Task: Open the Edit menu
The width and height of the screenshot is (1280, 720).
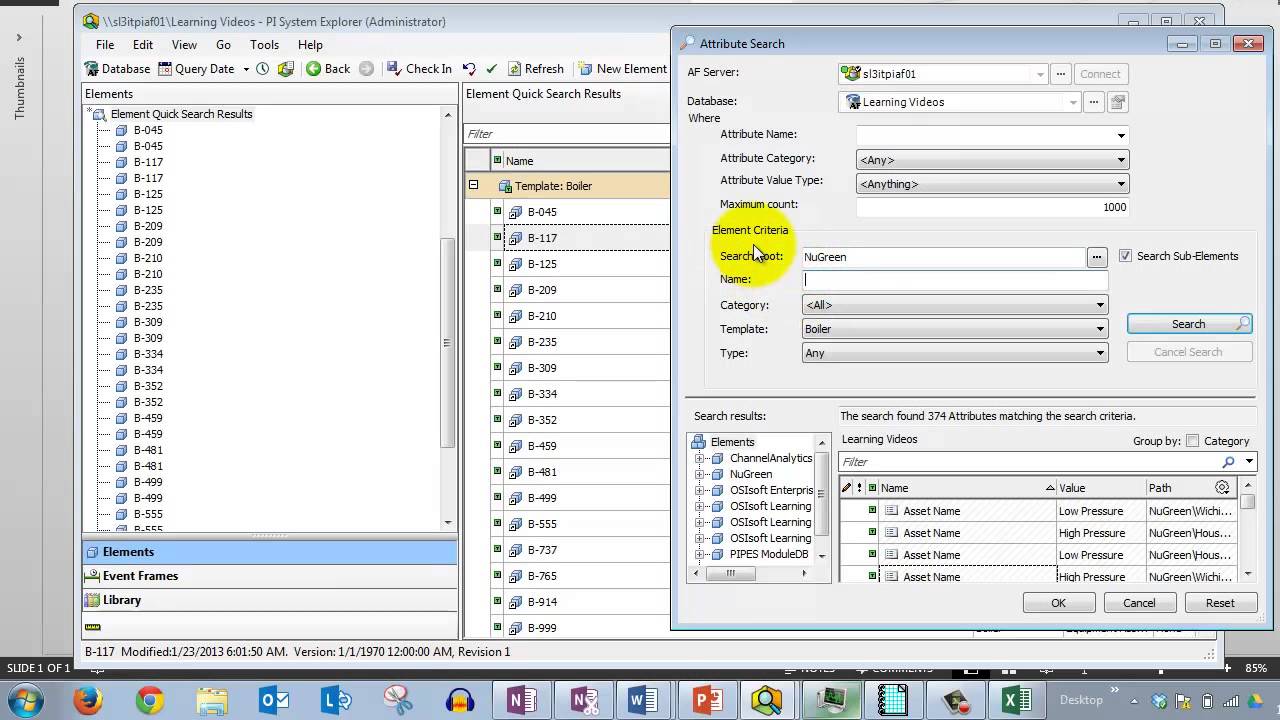Action: point(143,45)
